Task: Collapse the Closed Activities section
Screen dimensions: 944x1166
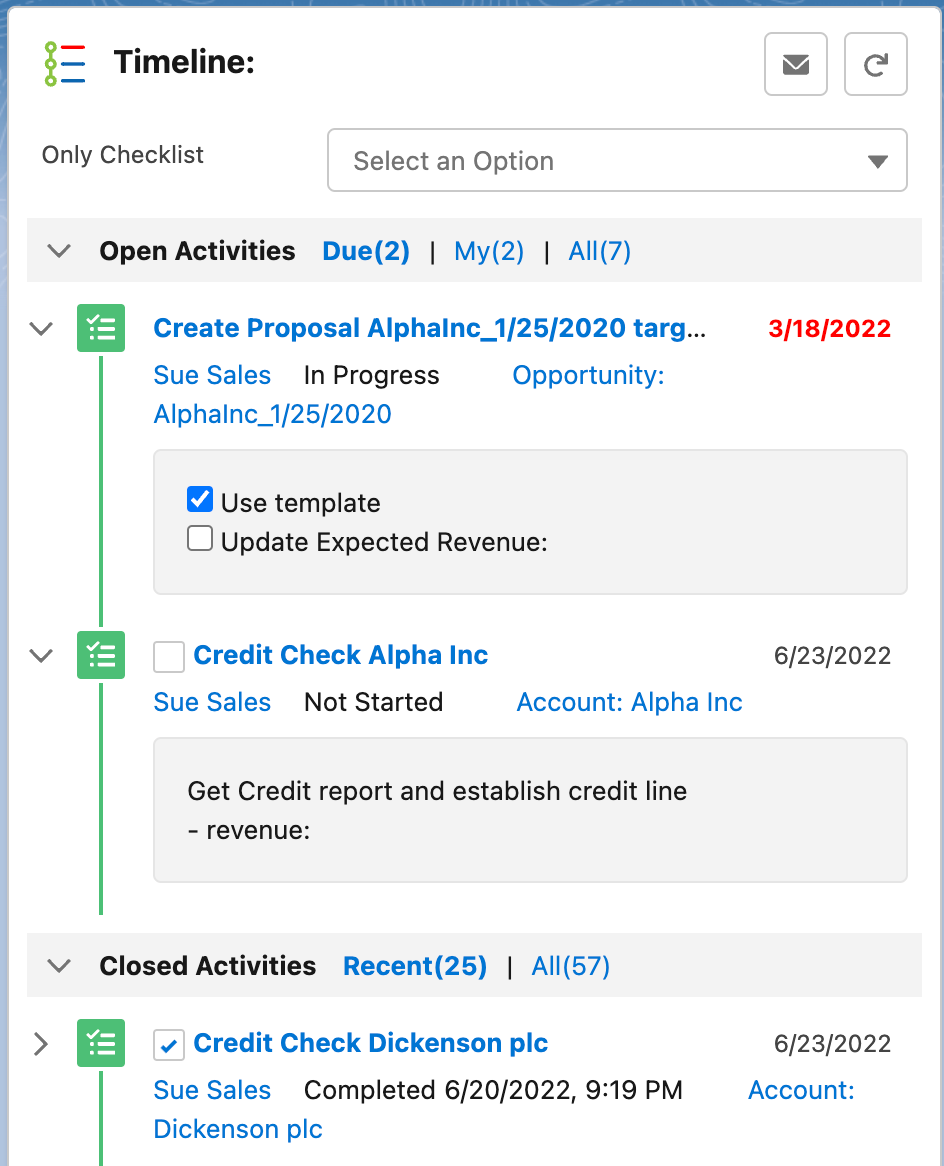Action: [57, 965]
